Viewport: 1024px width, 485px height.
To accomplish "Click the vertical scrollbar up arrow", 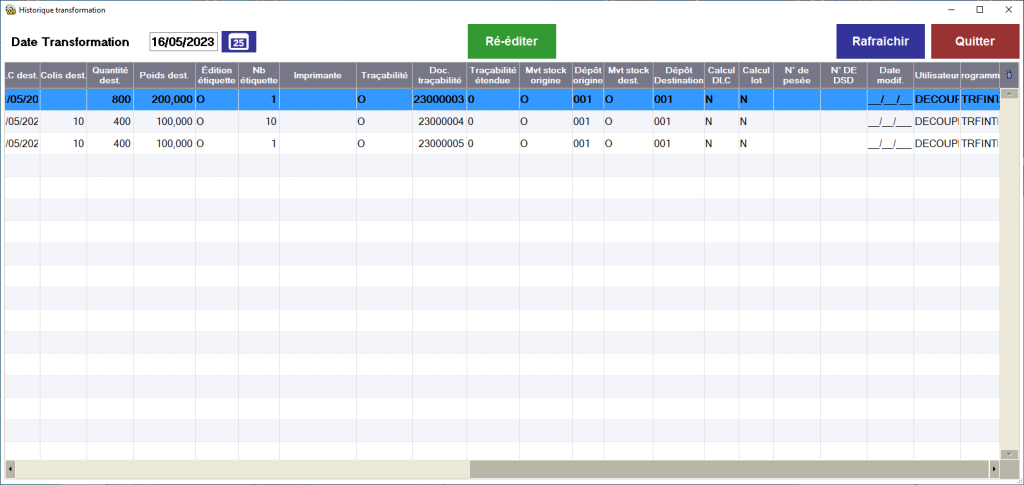I will point(1009,93).
